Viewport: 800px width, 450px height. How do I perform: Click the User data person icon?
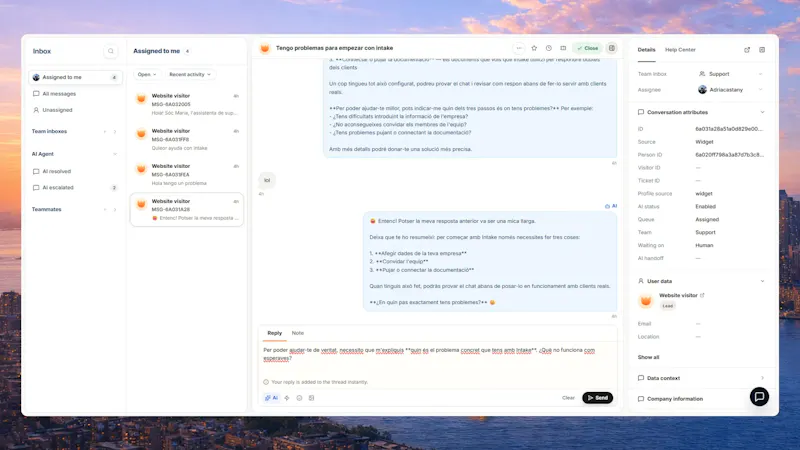[x=641, y=281]
